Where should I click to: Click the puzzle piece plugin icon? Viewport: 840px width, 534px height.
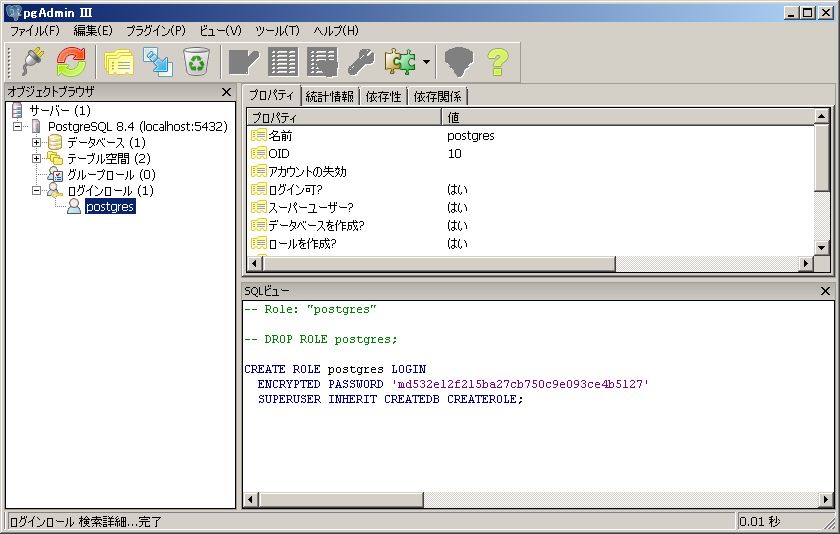pos(400,62)
